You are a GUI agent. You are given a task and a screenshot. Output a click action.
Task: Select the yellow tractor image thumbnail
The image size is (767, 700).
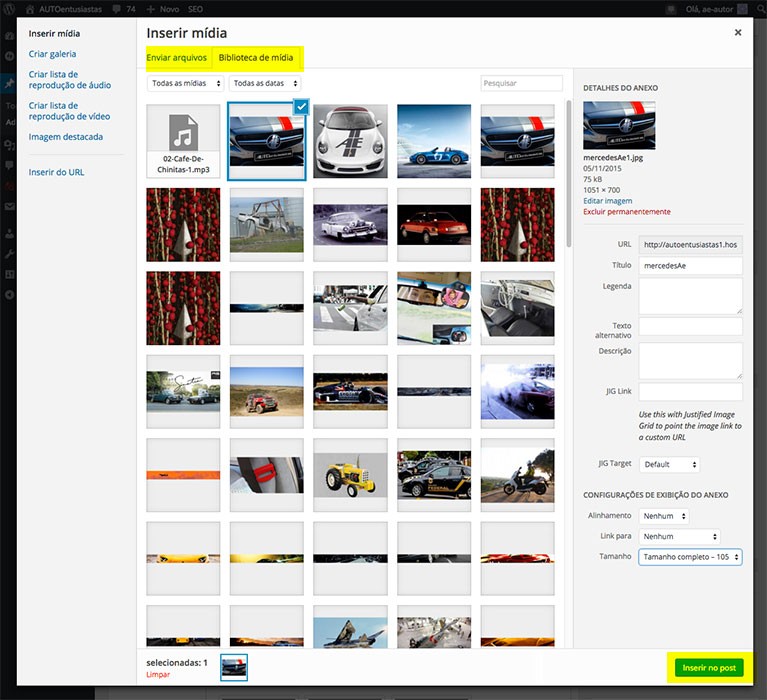point(351,475)
